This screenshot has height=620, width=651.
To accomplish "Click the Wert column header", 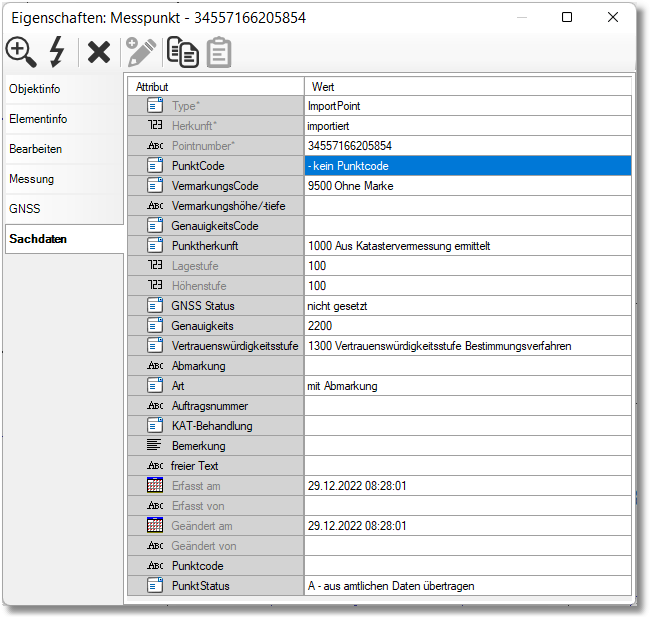I will tap(467, 87).
